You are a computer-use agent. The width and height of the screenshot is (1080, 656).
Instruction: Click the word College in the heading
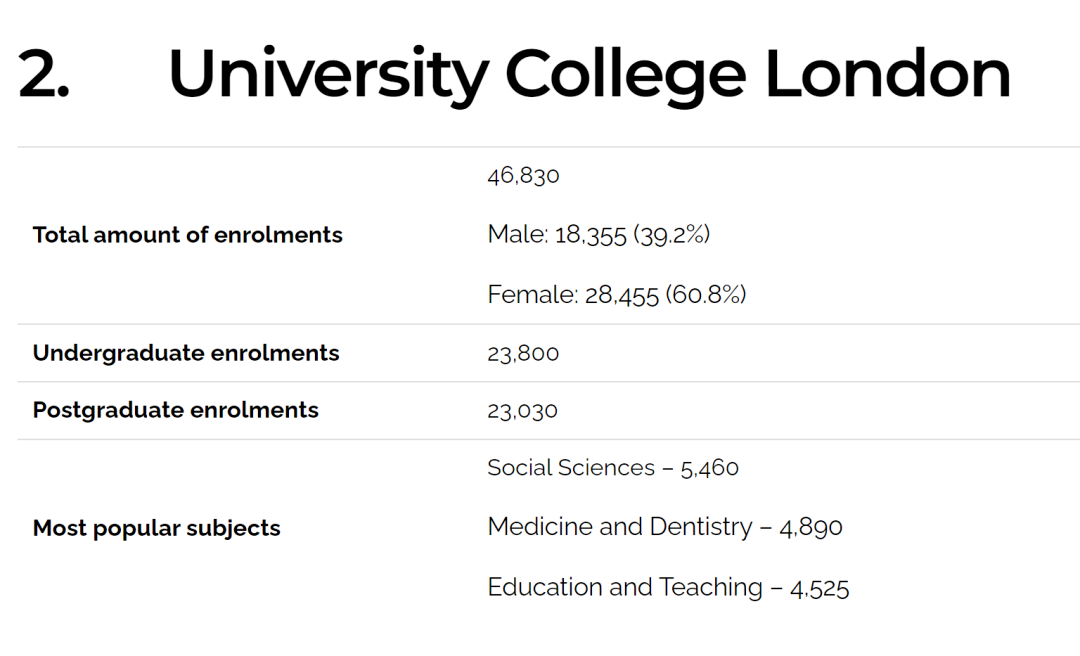[625, 77]
